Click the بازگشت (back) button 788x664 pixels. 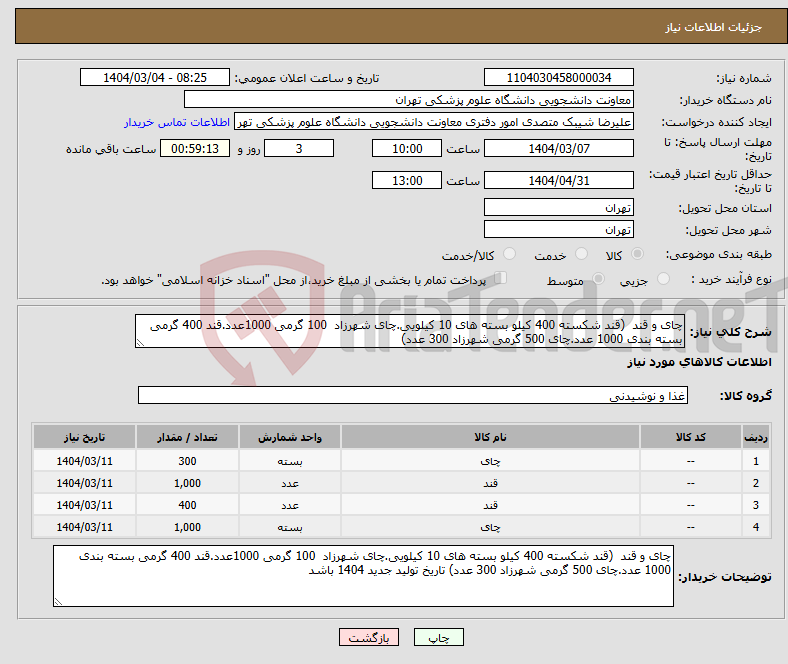(x=369, y=637)
